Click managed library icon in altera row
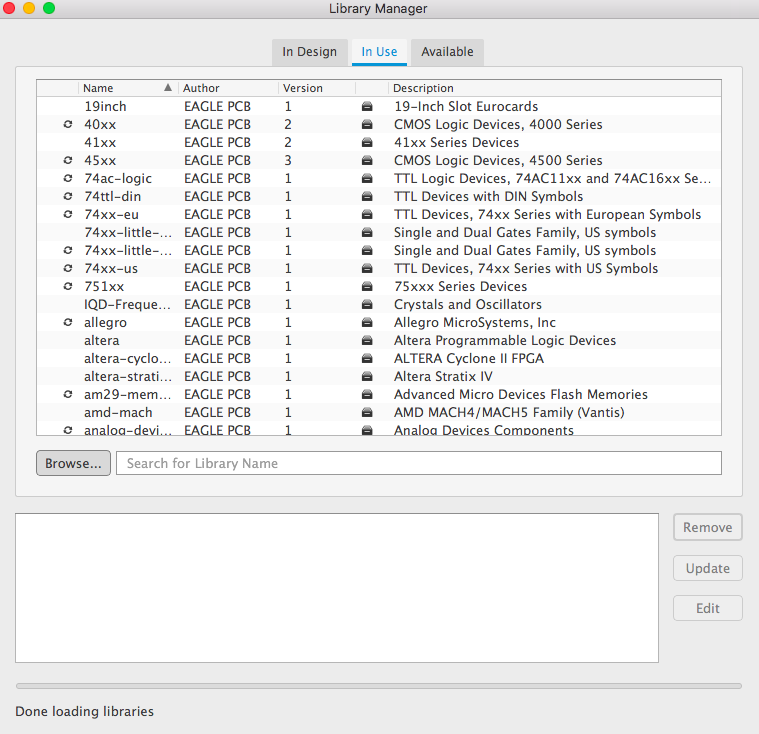This screenshot has width=759, height=734. point(367,340)
